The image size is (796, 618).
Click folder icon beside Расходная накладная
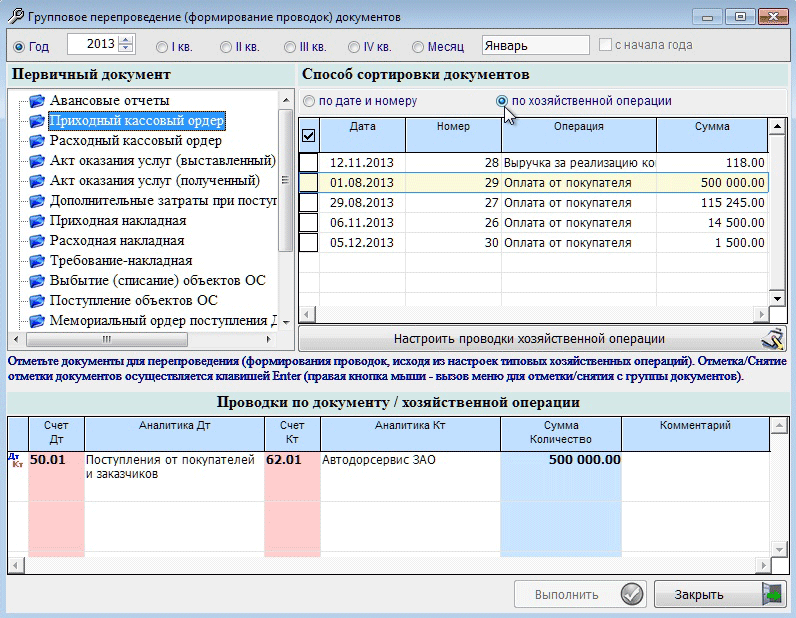pyautogui.click(x=37, y=241)
